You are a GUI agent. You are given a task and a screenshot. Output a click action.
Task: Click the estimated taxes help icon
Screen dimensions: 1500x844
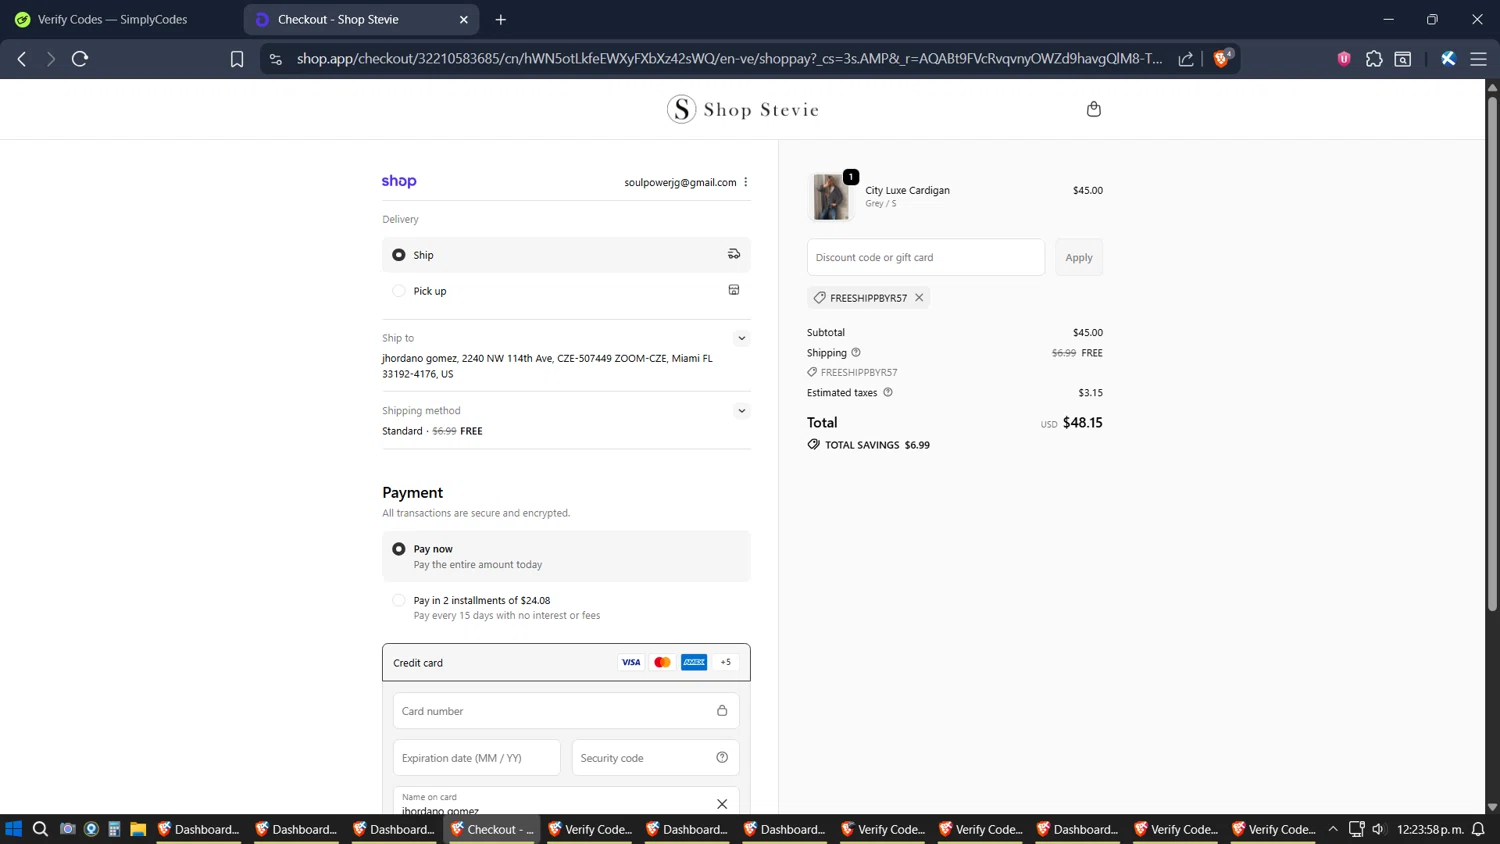(x=888, y=392)
